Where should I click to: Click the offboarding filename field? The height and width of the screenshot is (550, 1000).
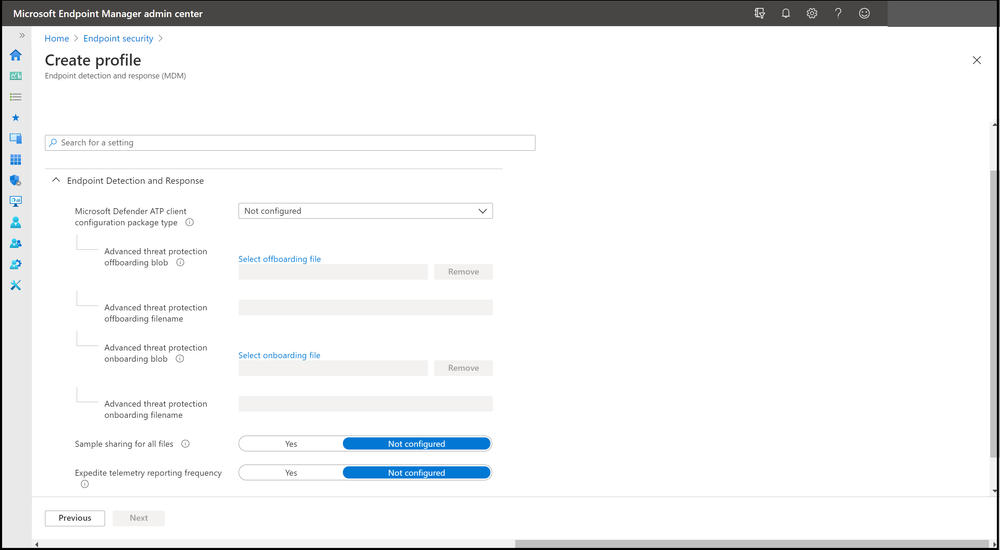(x=365, y=308)
